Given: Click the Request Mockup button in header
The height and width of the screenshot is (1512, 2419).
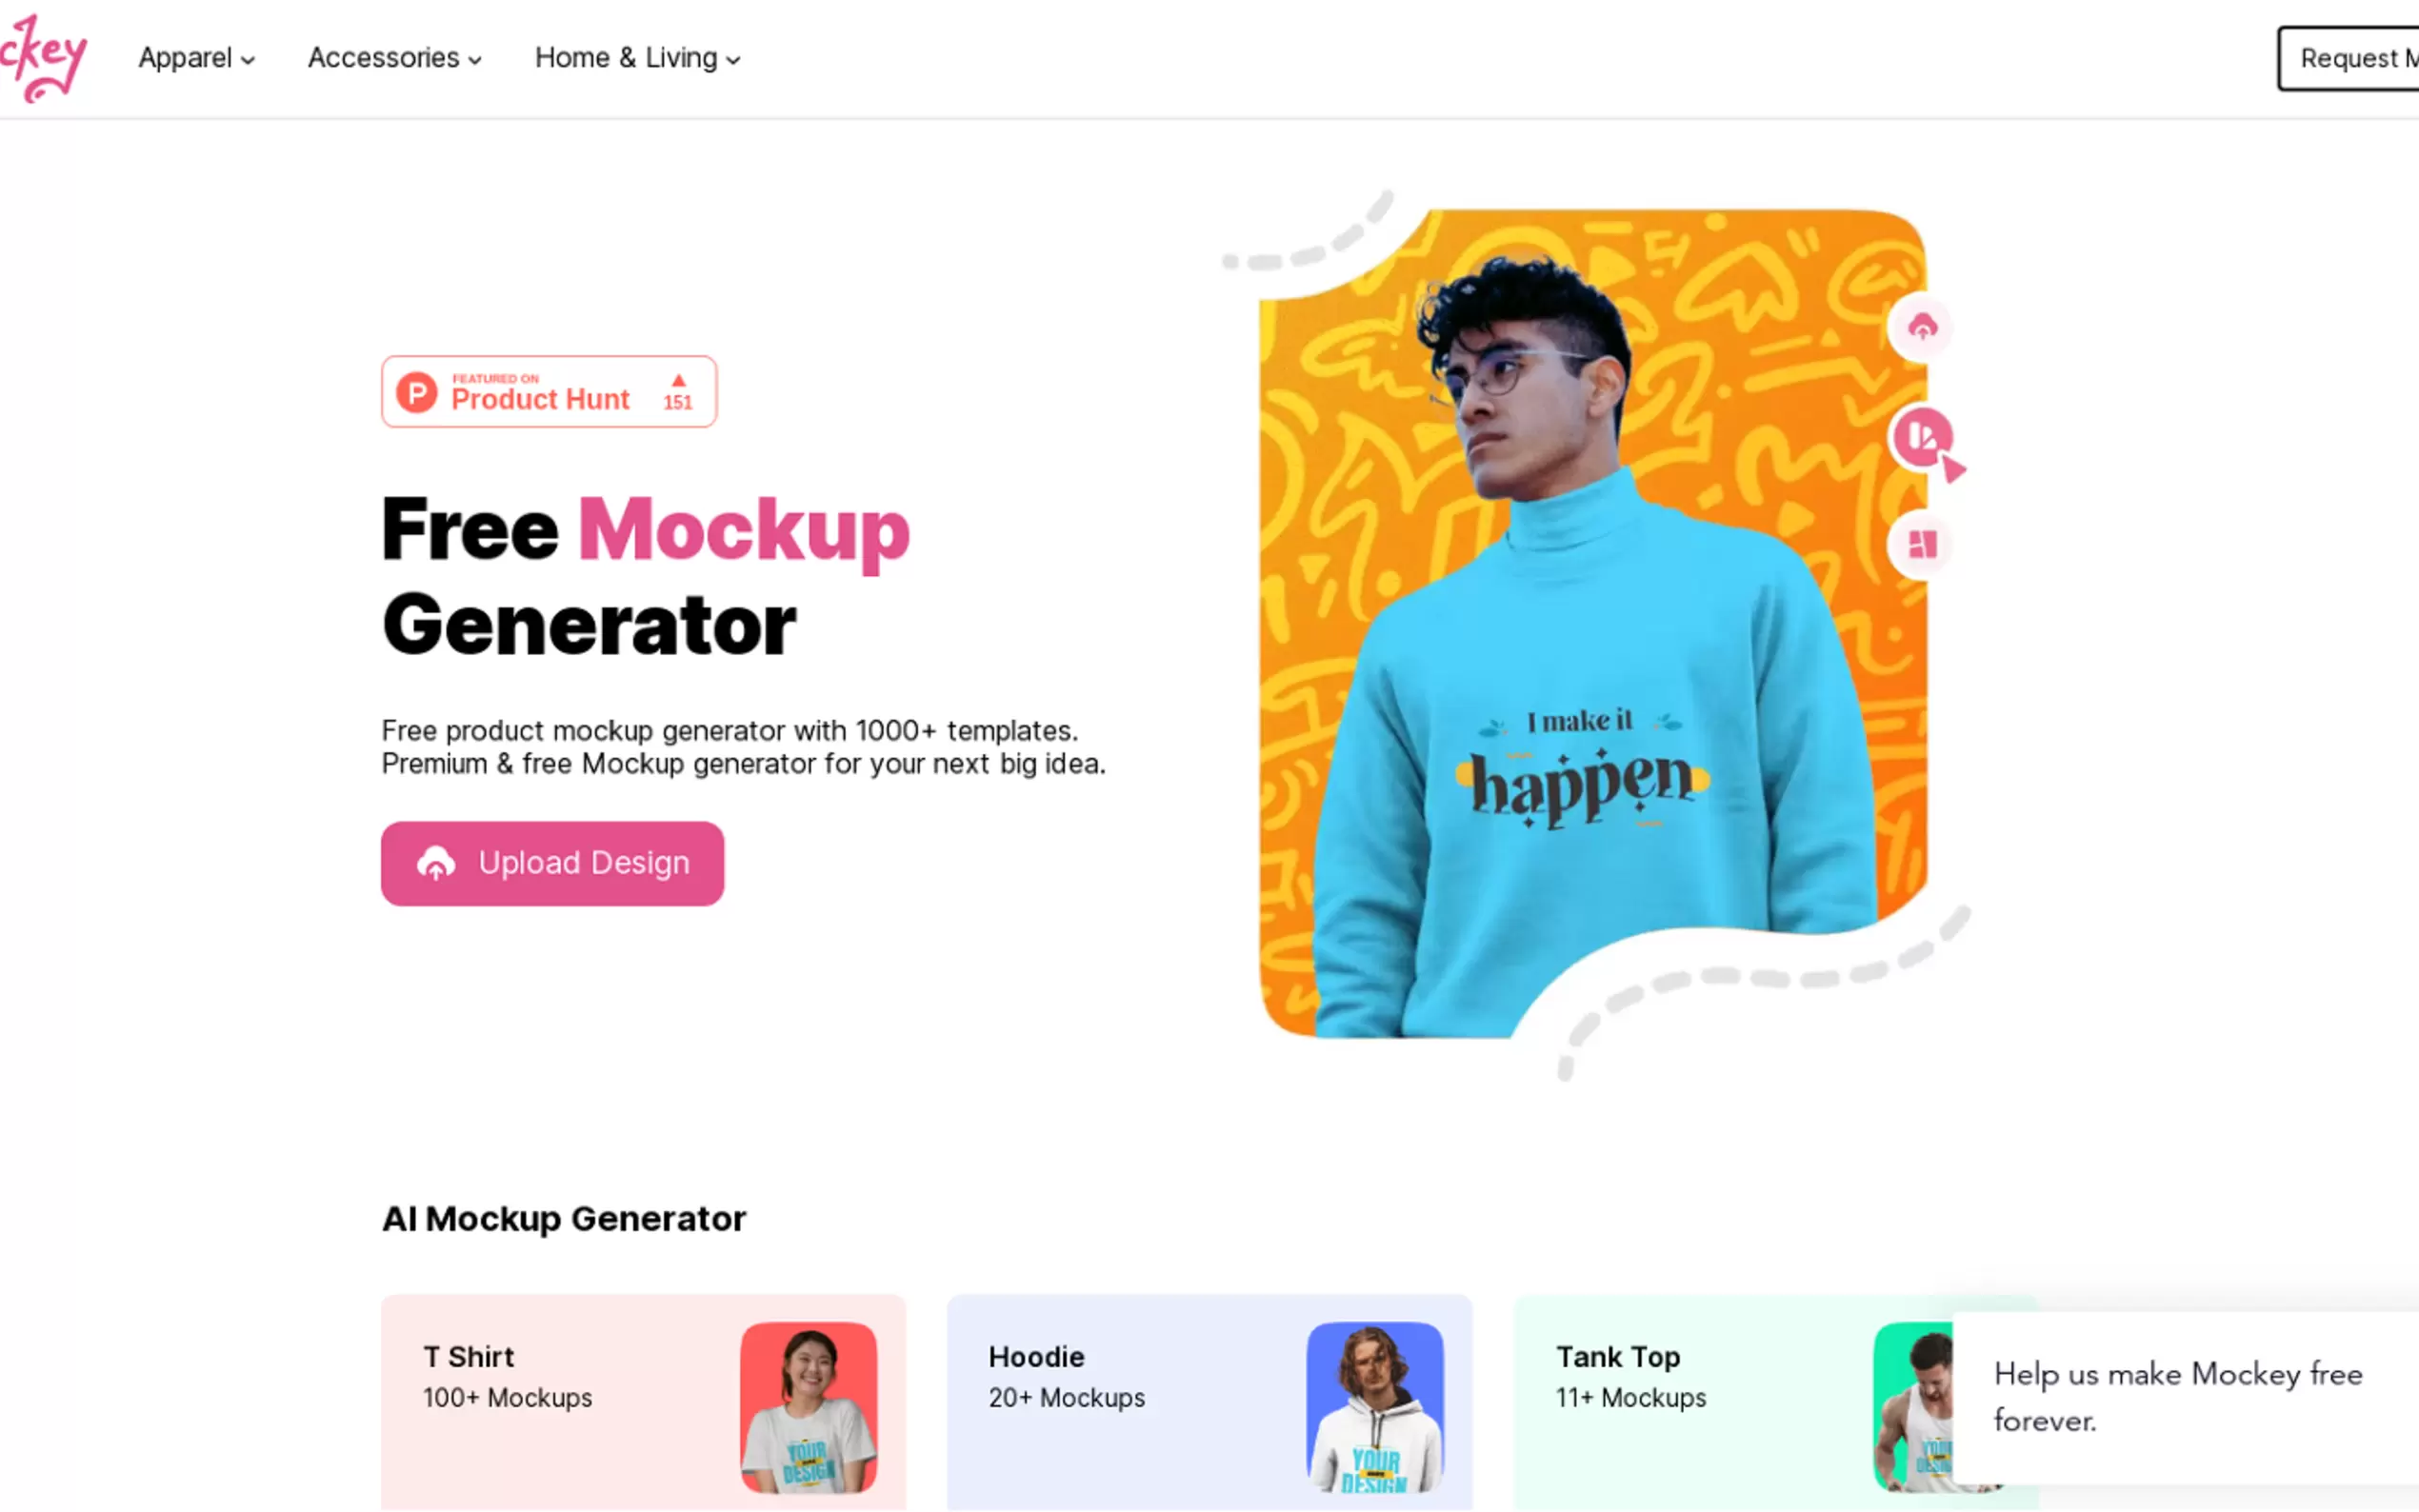Looking at the screenshot, I should point(2348,58).
